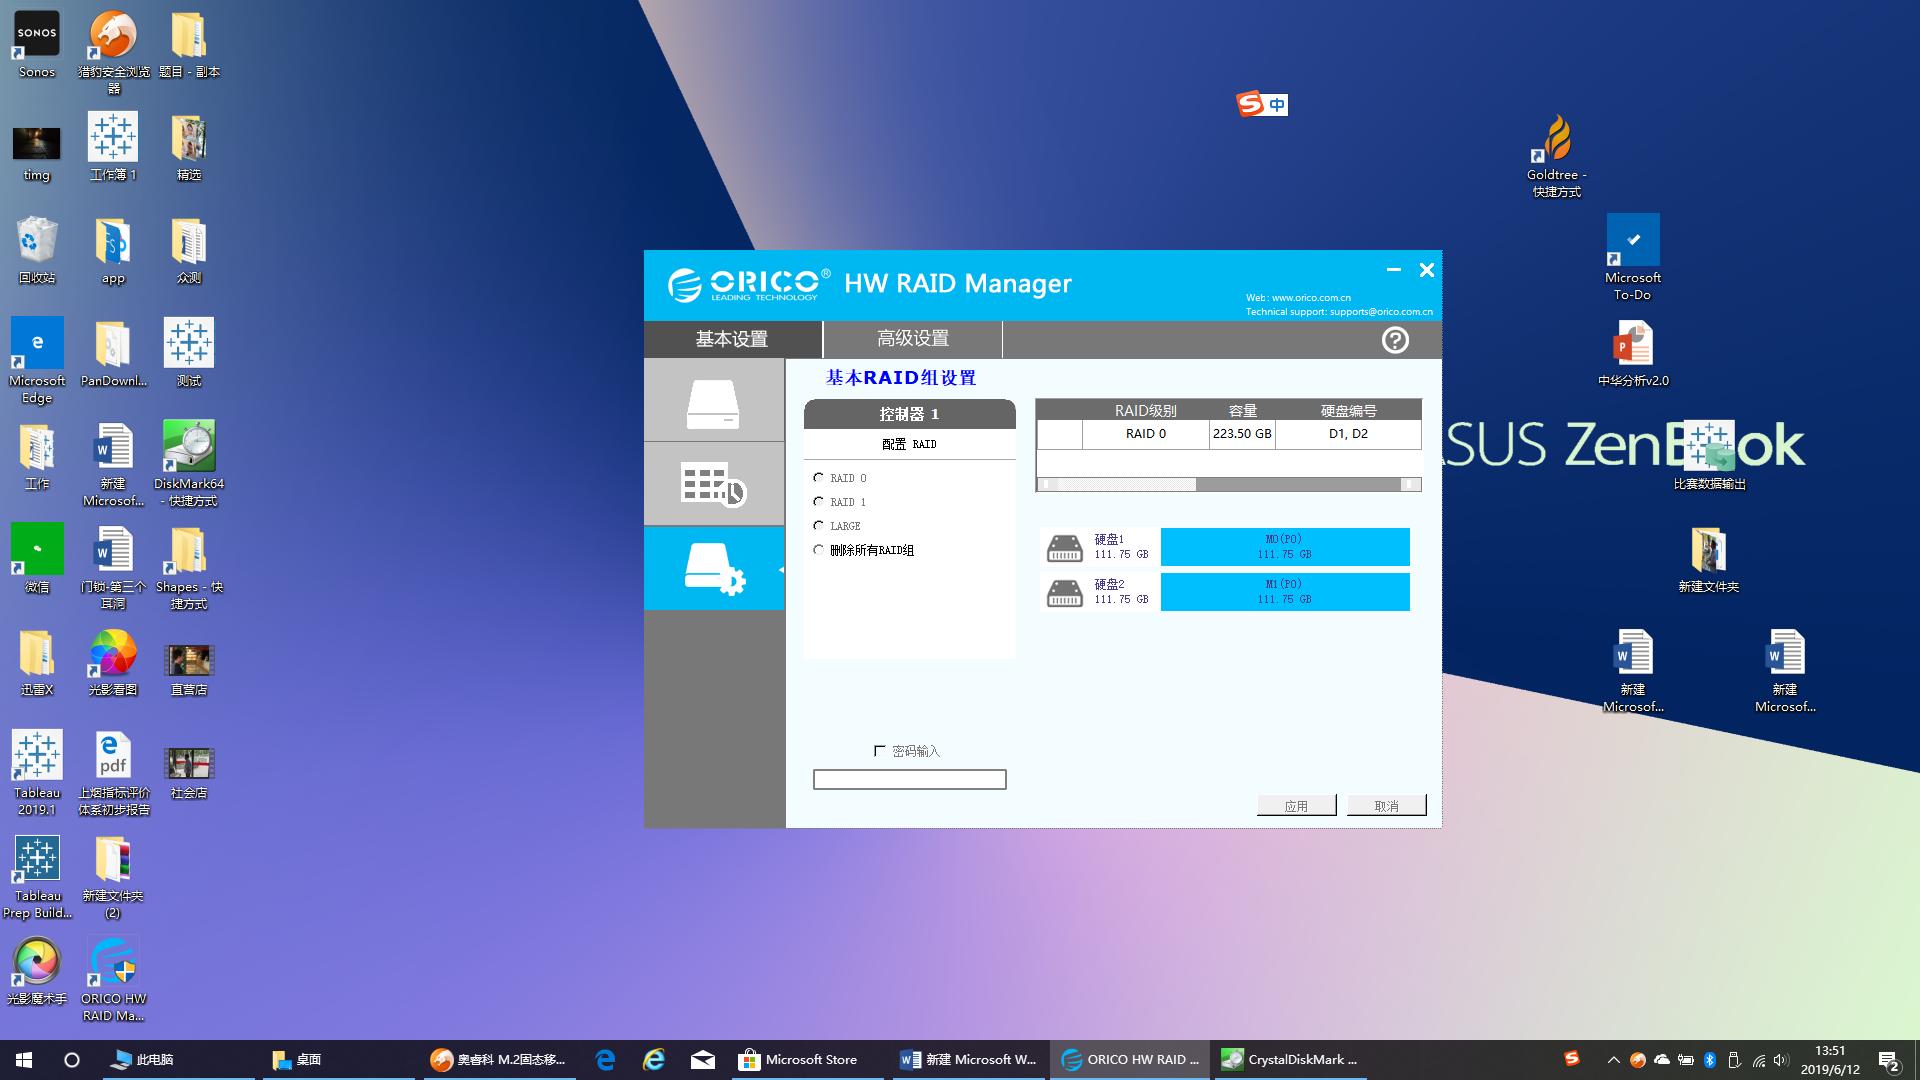Viewport: 1920px width, 1080px height.
Task: Show hidden tray icons chevron in taskbar
Action: [x=1613, y=1060]
